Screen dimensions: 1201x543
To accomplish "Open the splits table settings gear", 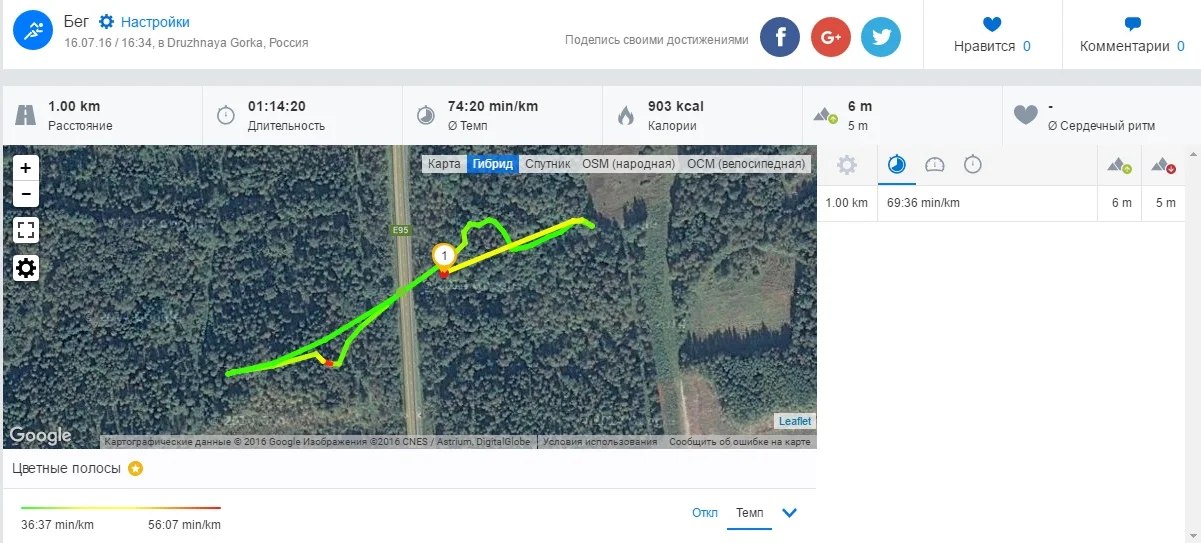I will [847, 165].
